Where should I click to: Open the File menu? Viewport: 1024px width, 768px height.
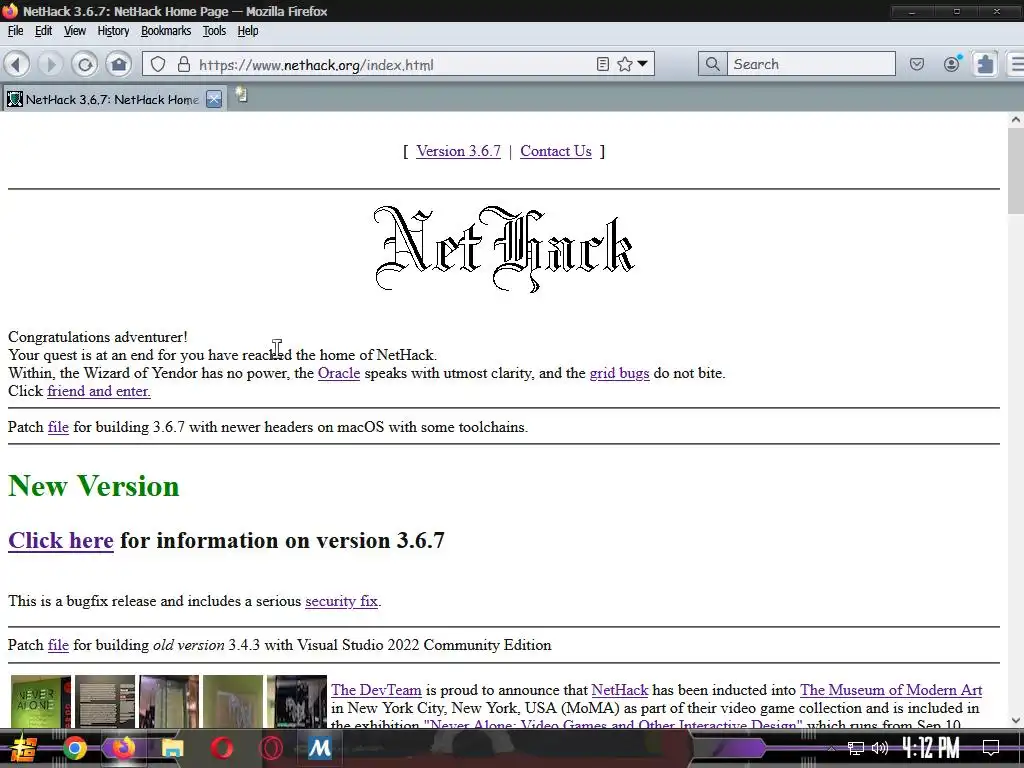15,31
